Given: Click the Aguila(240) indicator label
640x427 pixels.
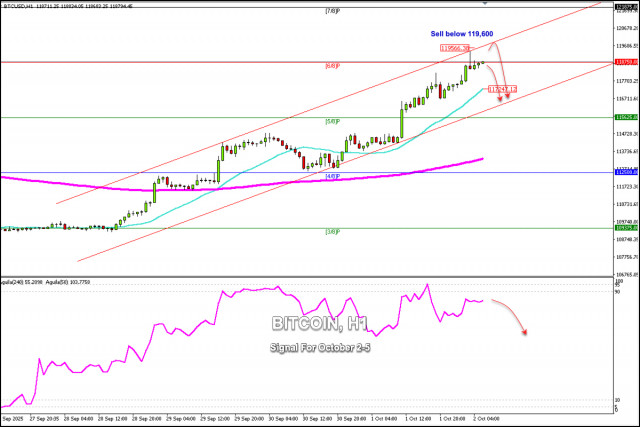Looking at the screenshot, I should coord(20,282).
